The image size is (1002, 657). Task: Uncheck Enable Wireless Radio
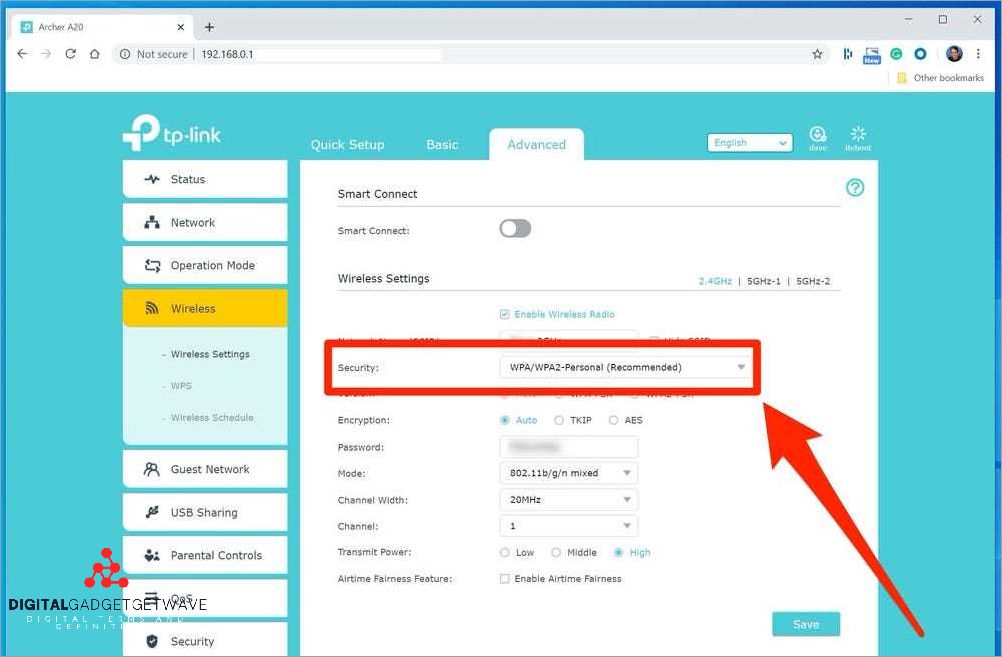505,314
